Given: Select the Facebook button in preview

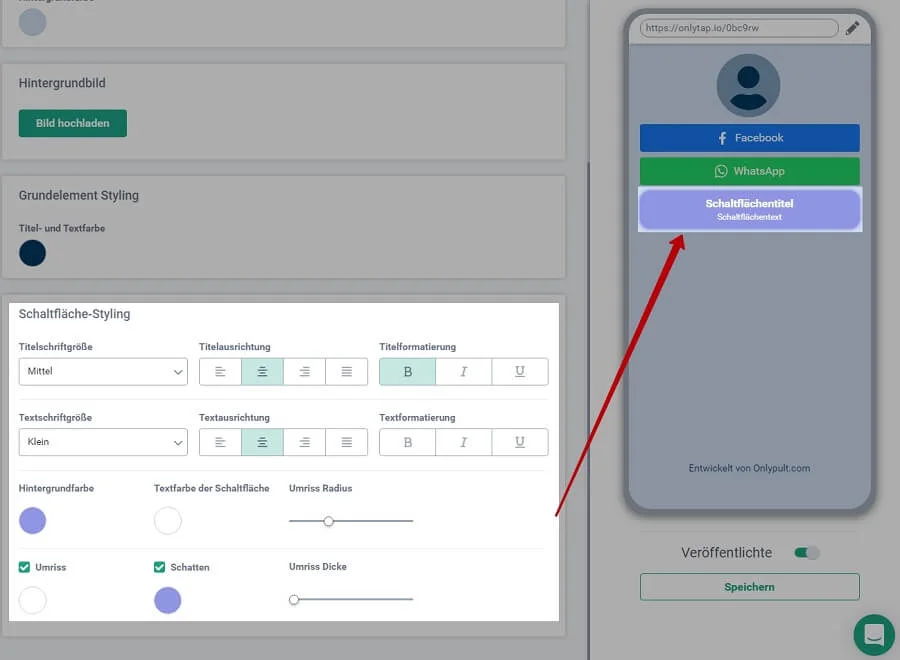Looking at the screenshot, I should (749, 138).
